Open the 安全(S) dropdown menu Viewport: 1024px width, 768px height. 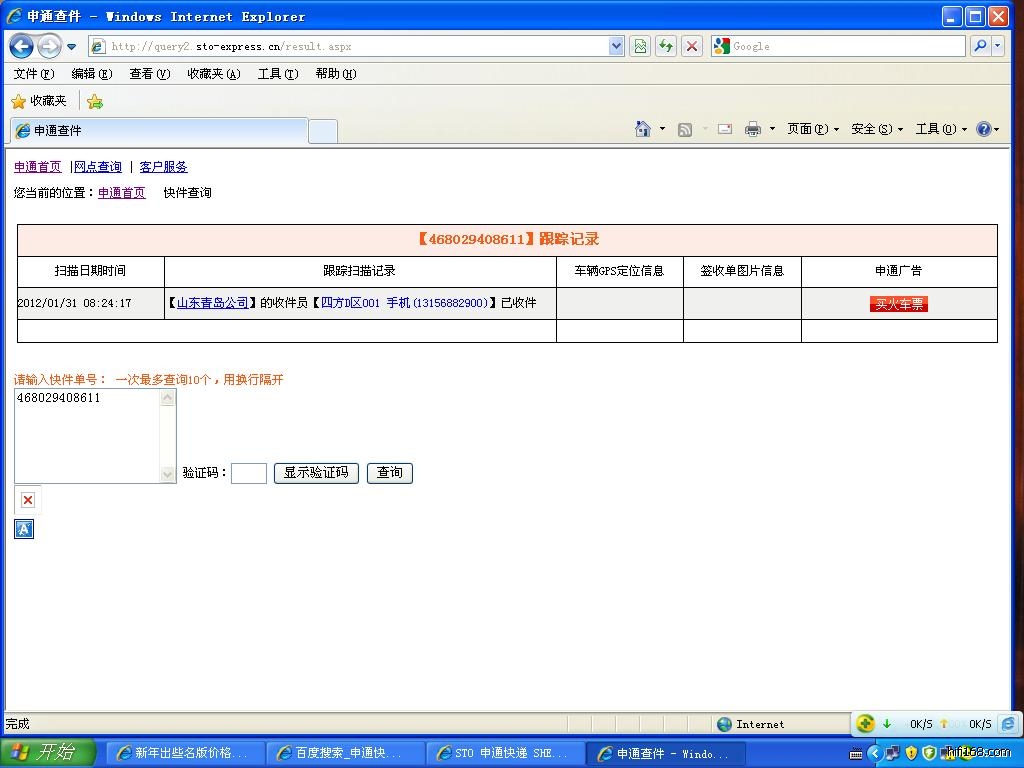point(876,129)
